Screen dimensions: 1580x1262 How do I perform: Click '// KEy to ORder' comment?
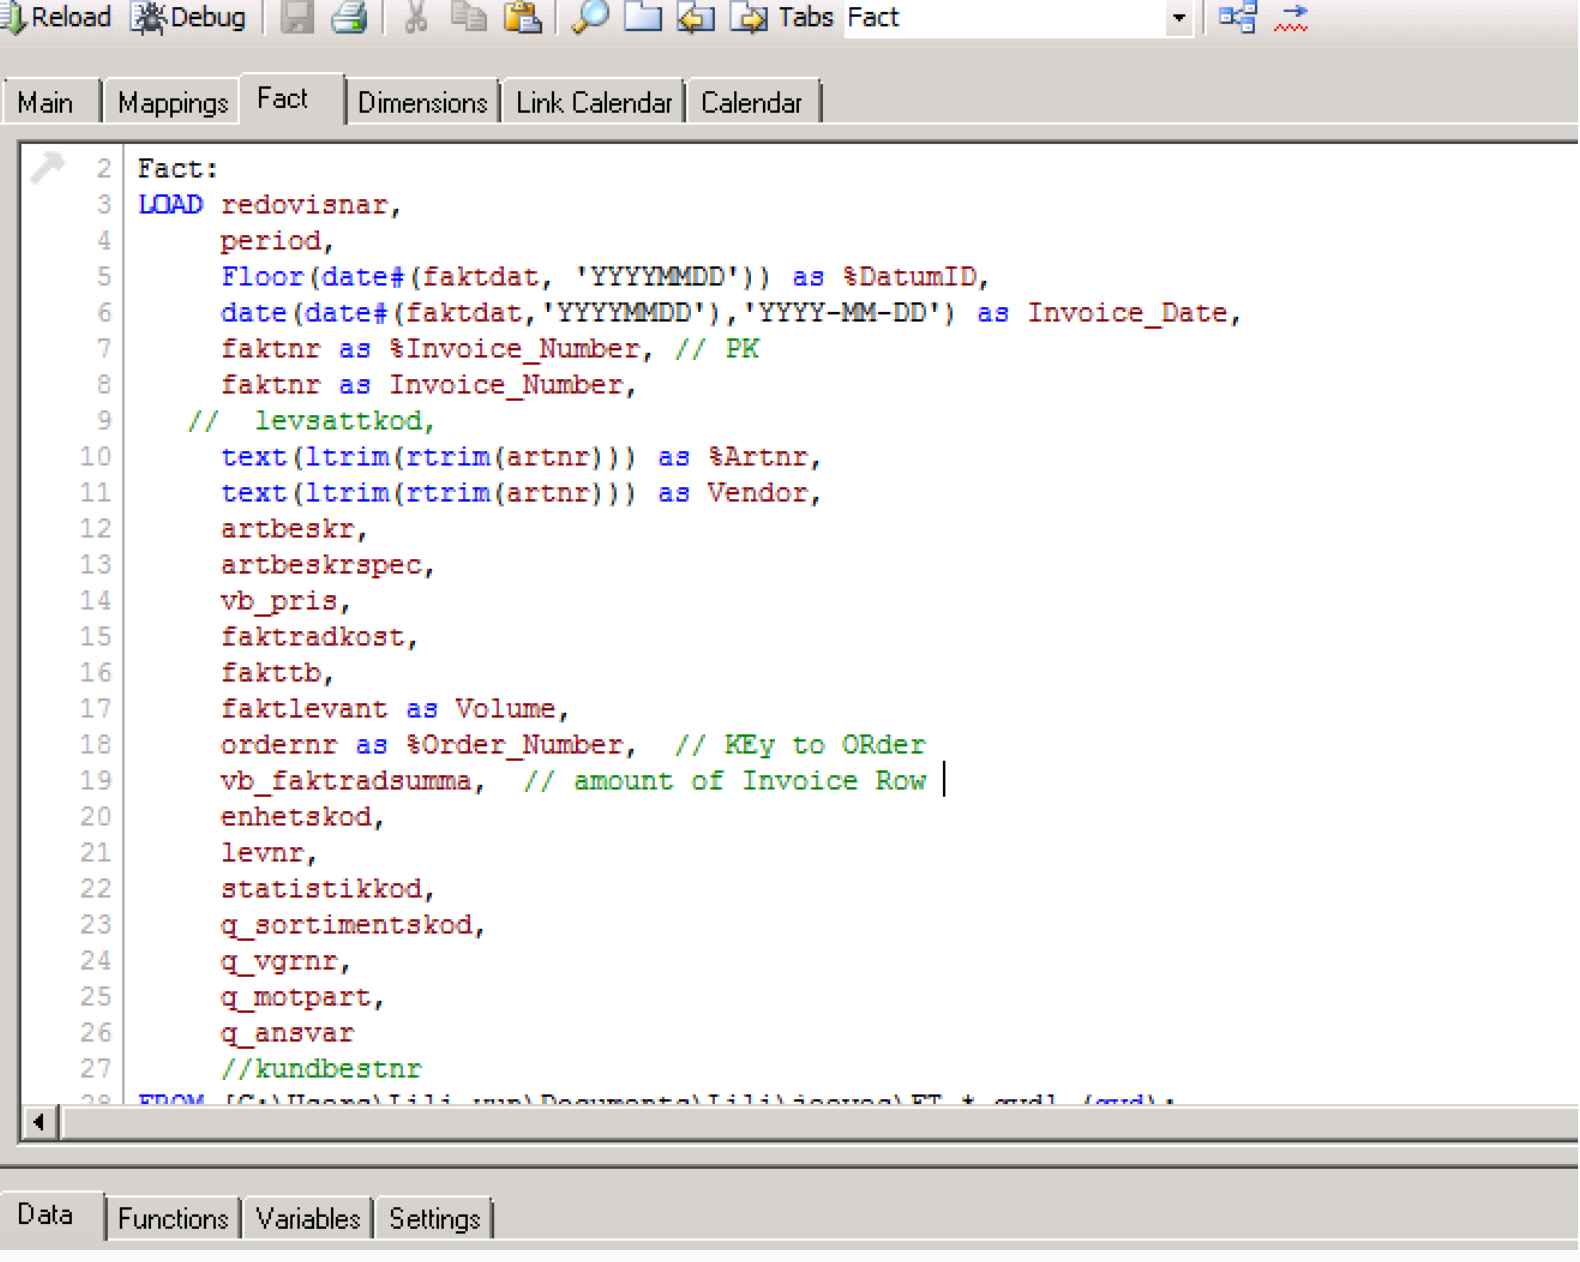(800, 745)
